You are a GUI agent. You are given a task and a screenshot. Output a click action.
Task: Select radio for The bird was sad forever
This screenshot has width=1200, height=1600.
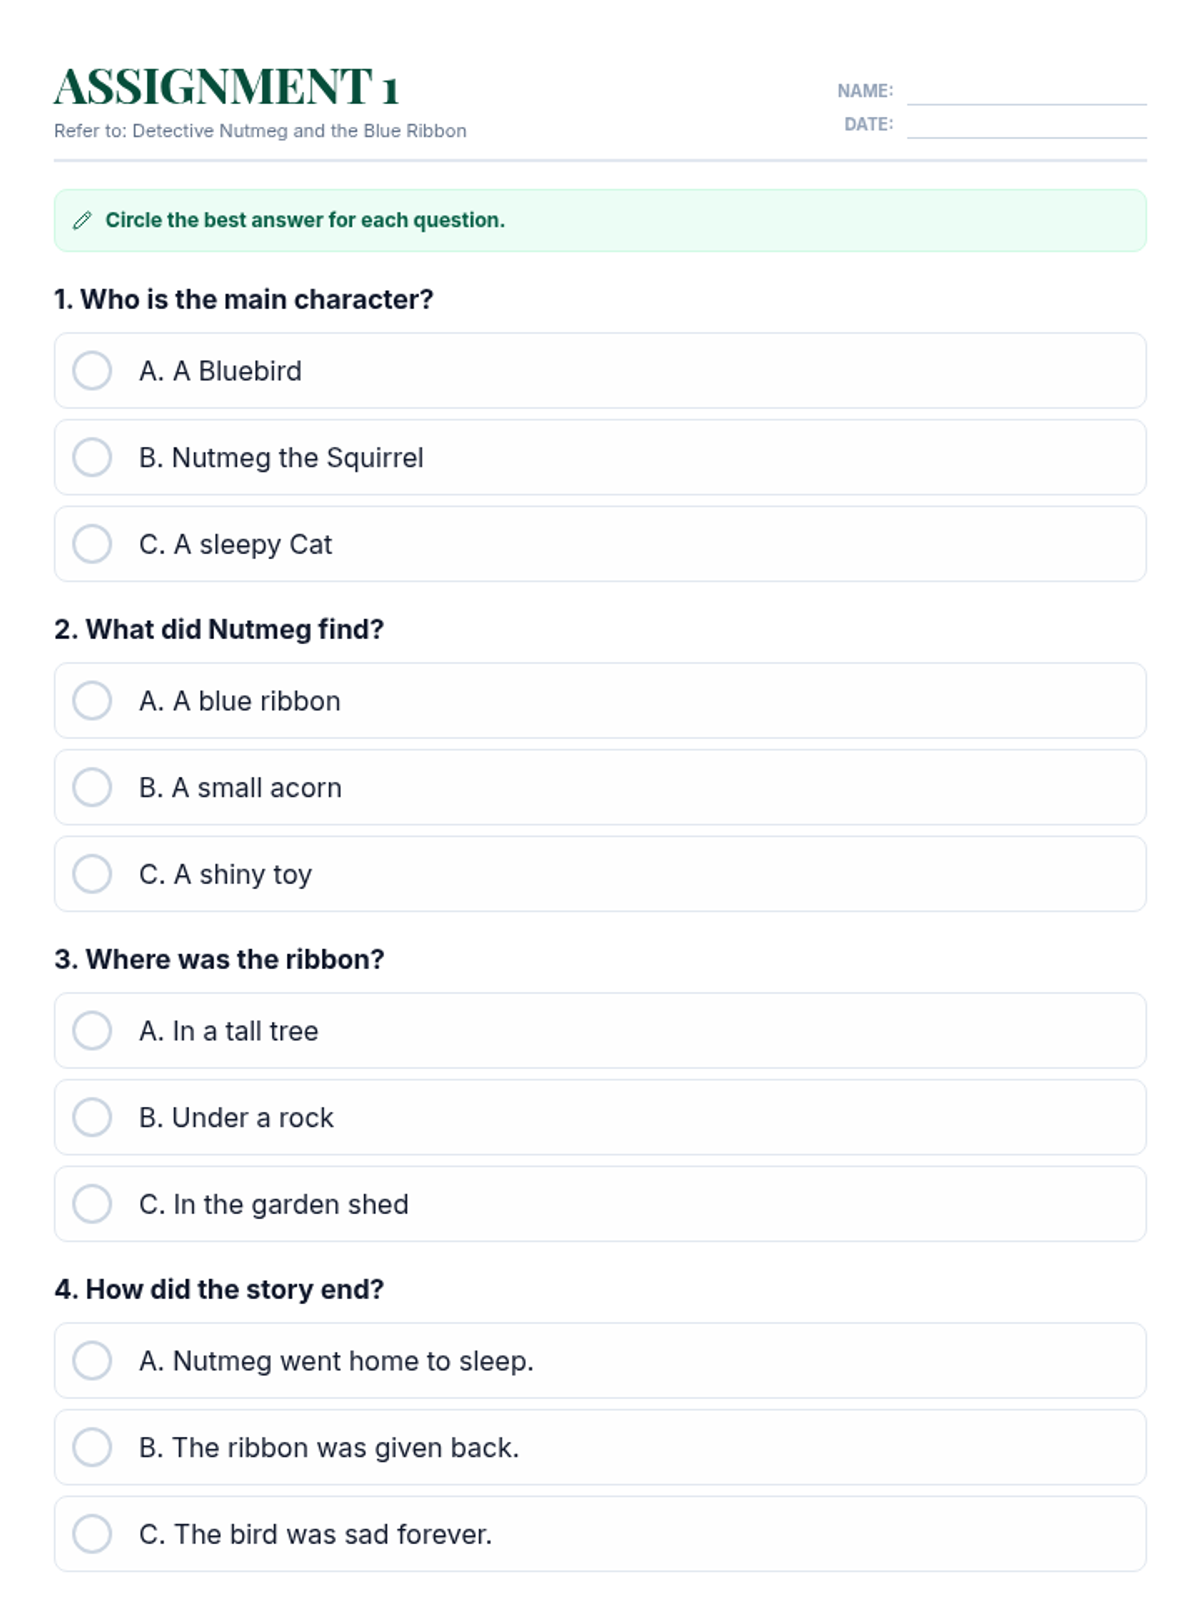click(92, 1534)
